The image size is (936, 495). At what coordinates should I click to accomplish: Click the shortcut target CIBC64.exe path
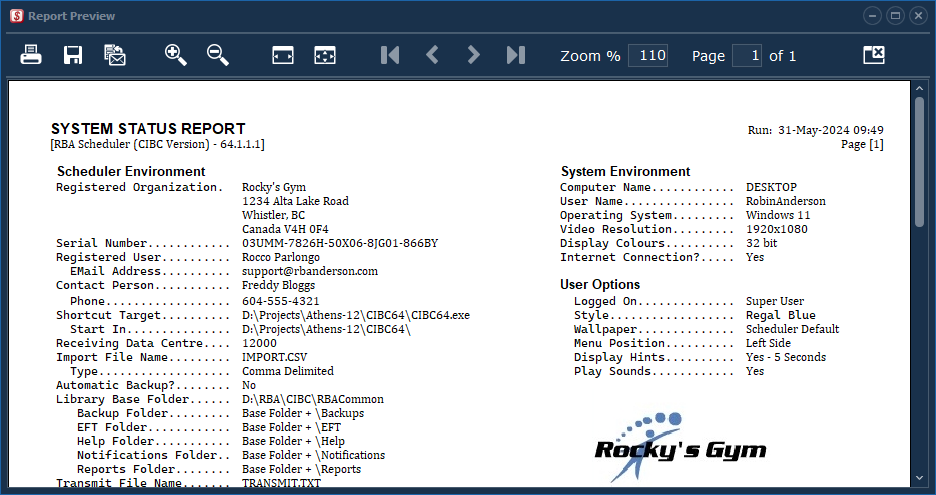356,315
